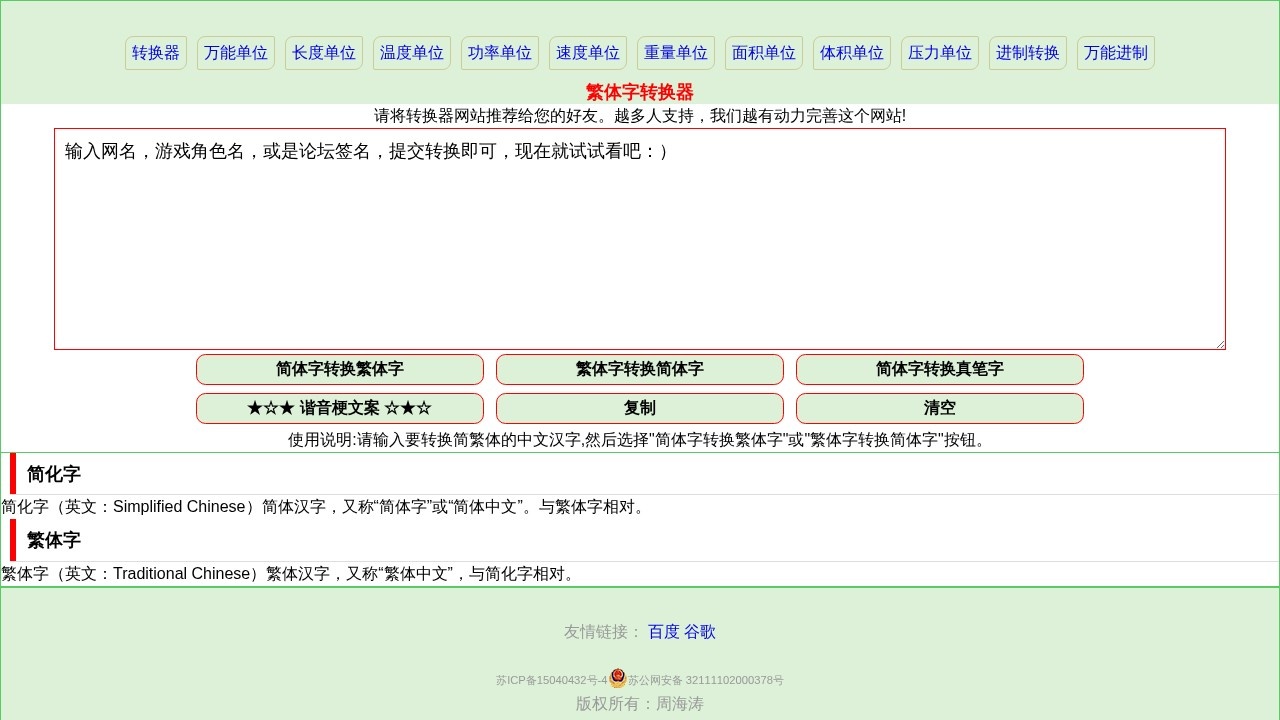This screenshot has width=1280, height=720.
Task: Click the 谐音梗文案 button
Action: (x=340, y=408)
